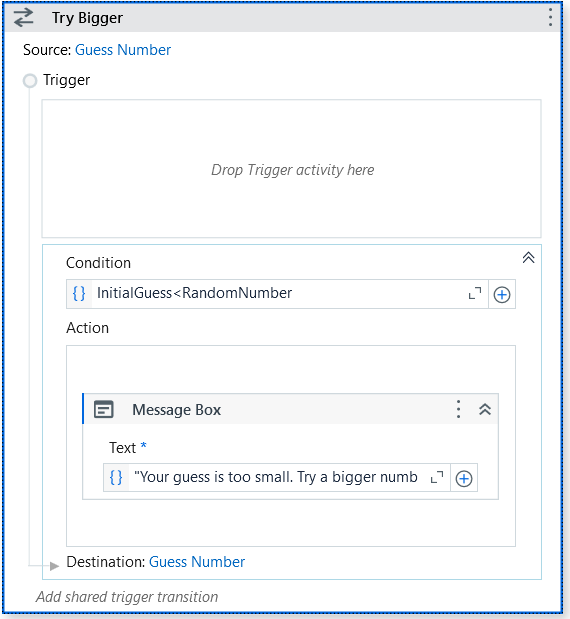Click the Destination arrow marker
570x619 pixels.
click(x=54, y=566)
